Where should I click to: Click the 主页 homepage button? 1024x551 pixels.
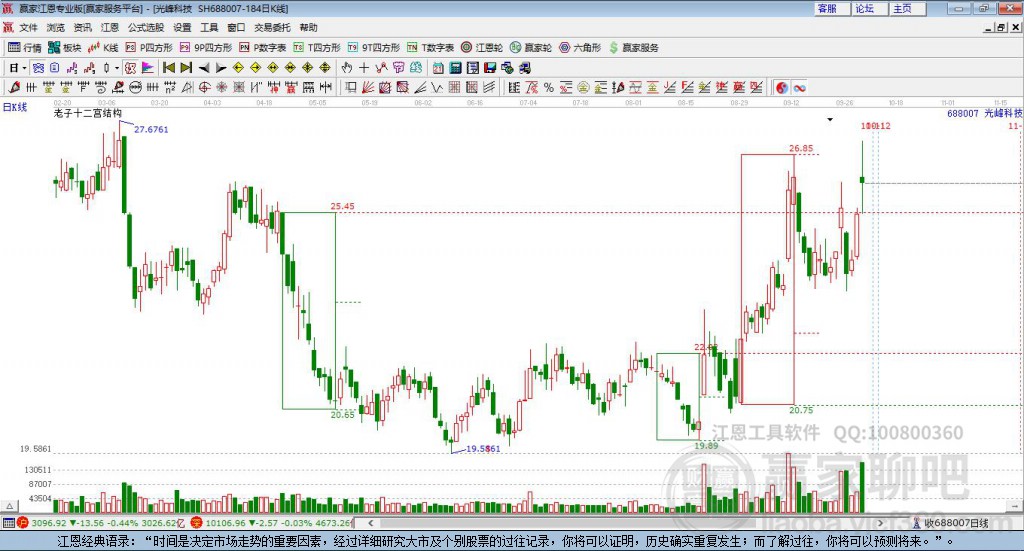(907, 8)
